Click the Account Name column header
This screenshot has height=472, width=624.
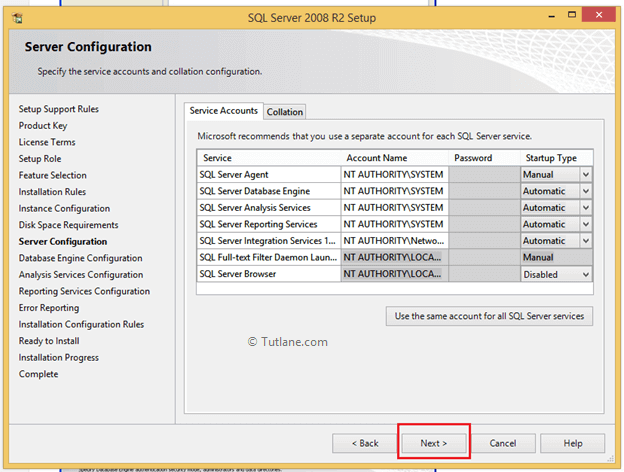tap(395, 158)
